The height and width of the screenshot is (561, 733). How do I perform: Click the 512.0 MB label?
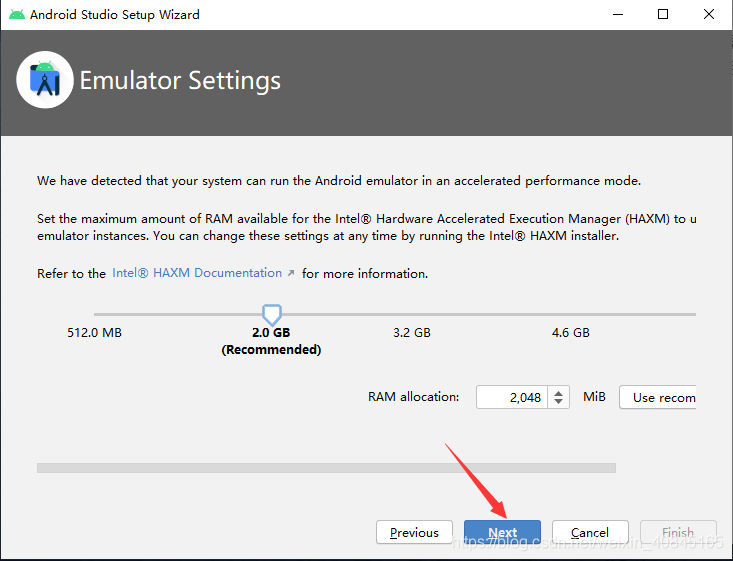(94, 333)
